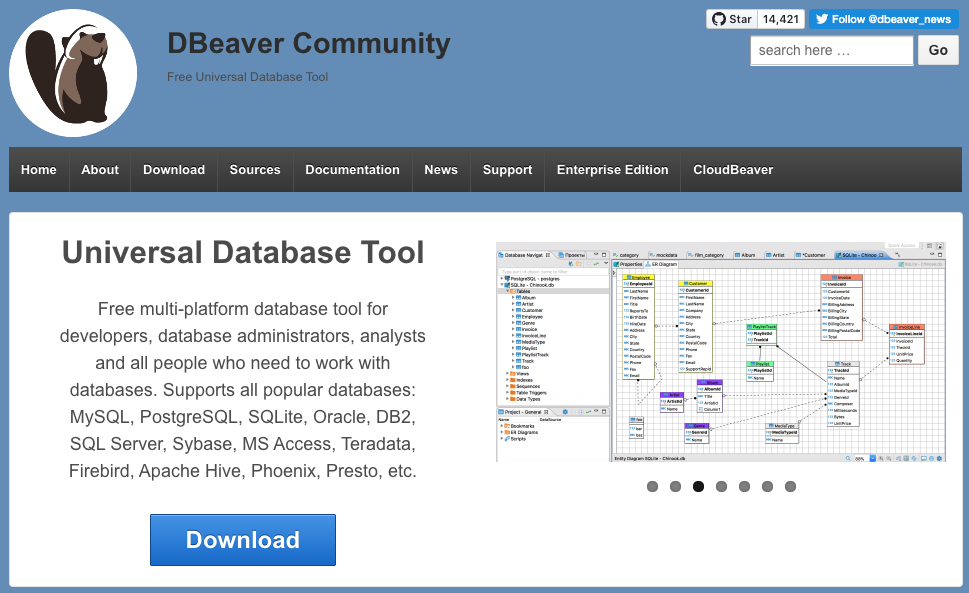
Task: Visit the Enterprise Edition page
Action: pos(612,170)
